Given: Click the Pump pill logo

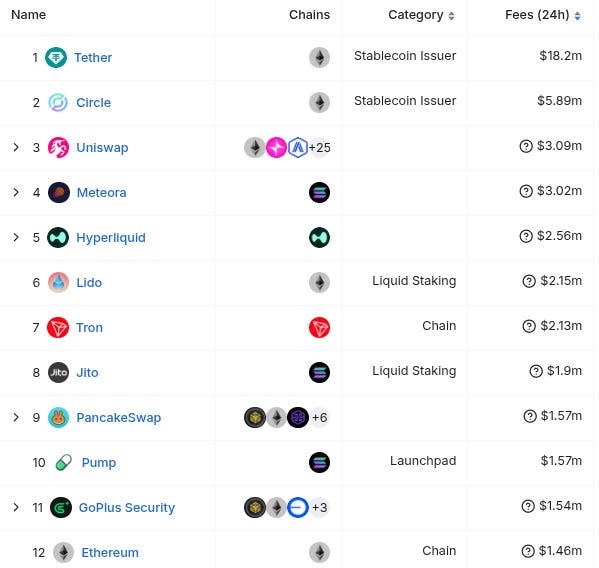Looking at the screenshot, I should click(x=63, y=463).
